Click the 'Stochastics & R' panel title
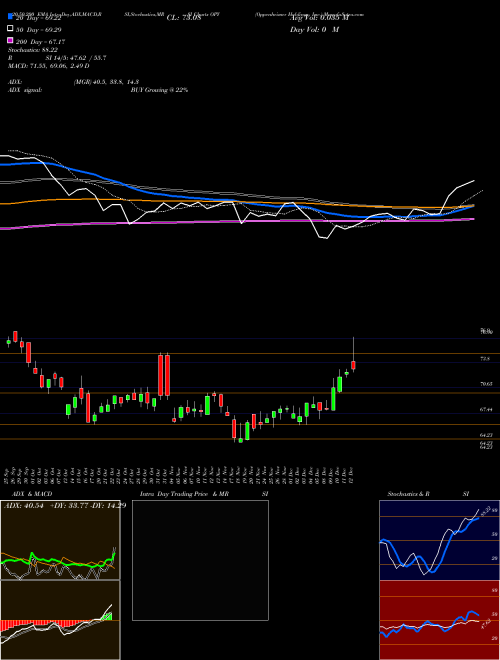 click(409, 494)
